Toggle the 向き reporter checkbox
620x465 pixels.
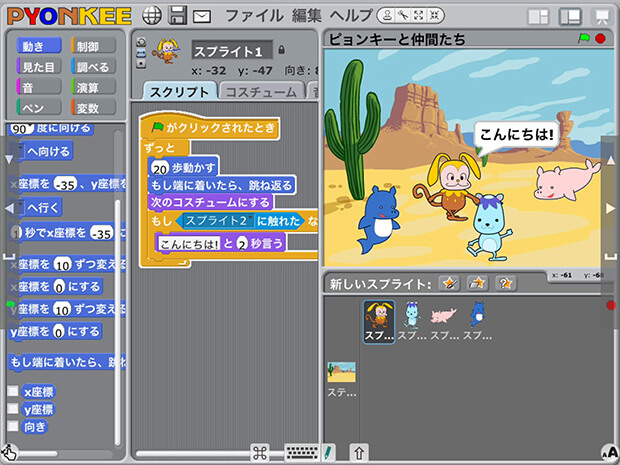(x=13, y=426)
